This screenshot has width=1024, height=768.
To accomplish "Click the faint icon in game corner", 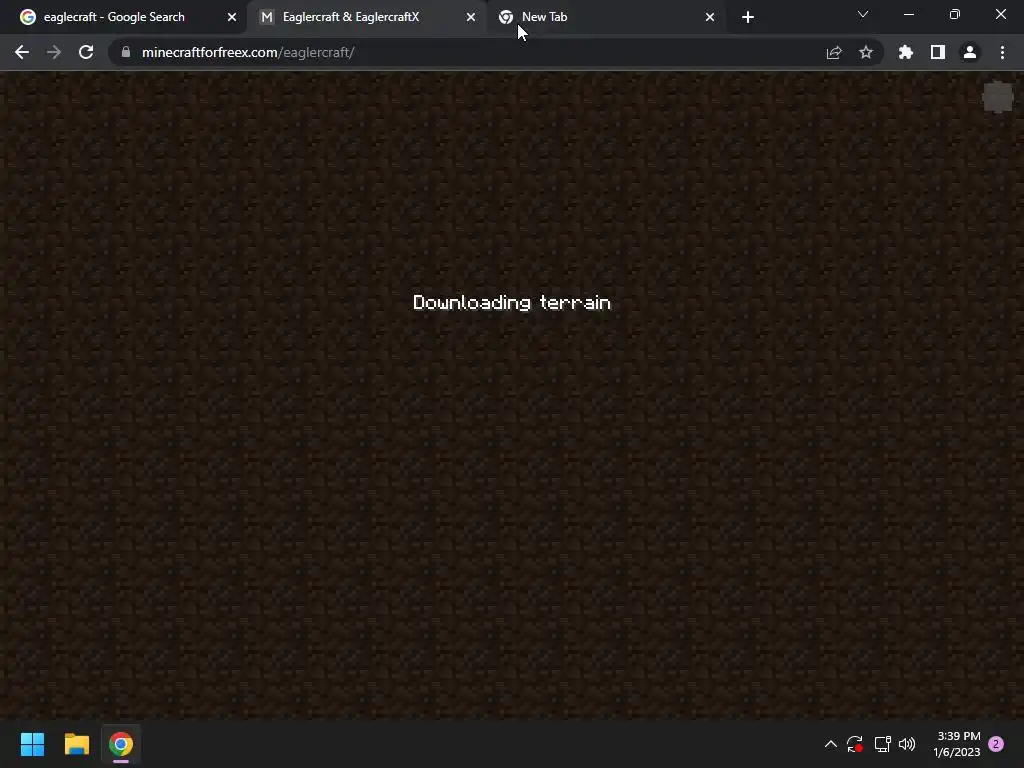I will 998,98.
